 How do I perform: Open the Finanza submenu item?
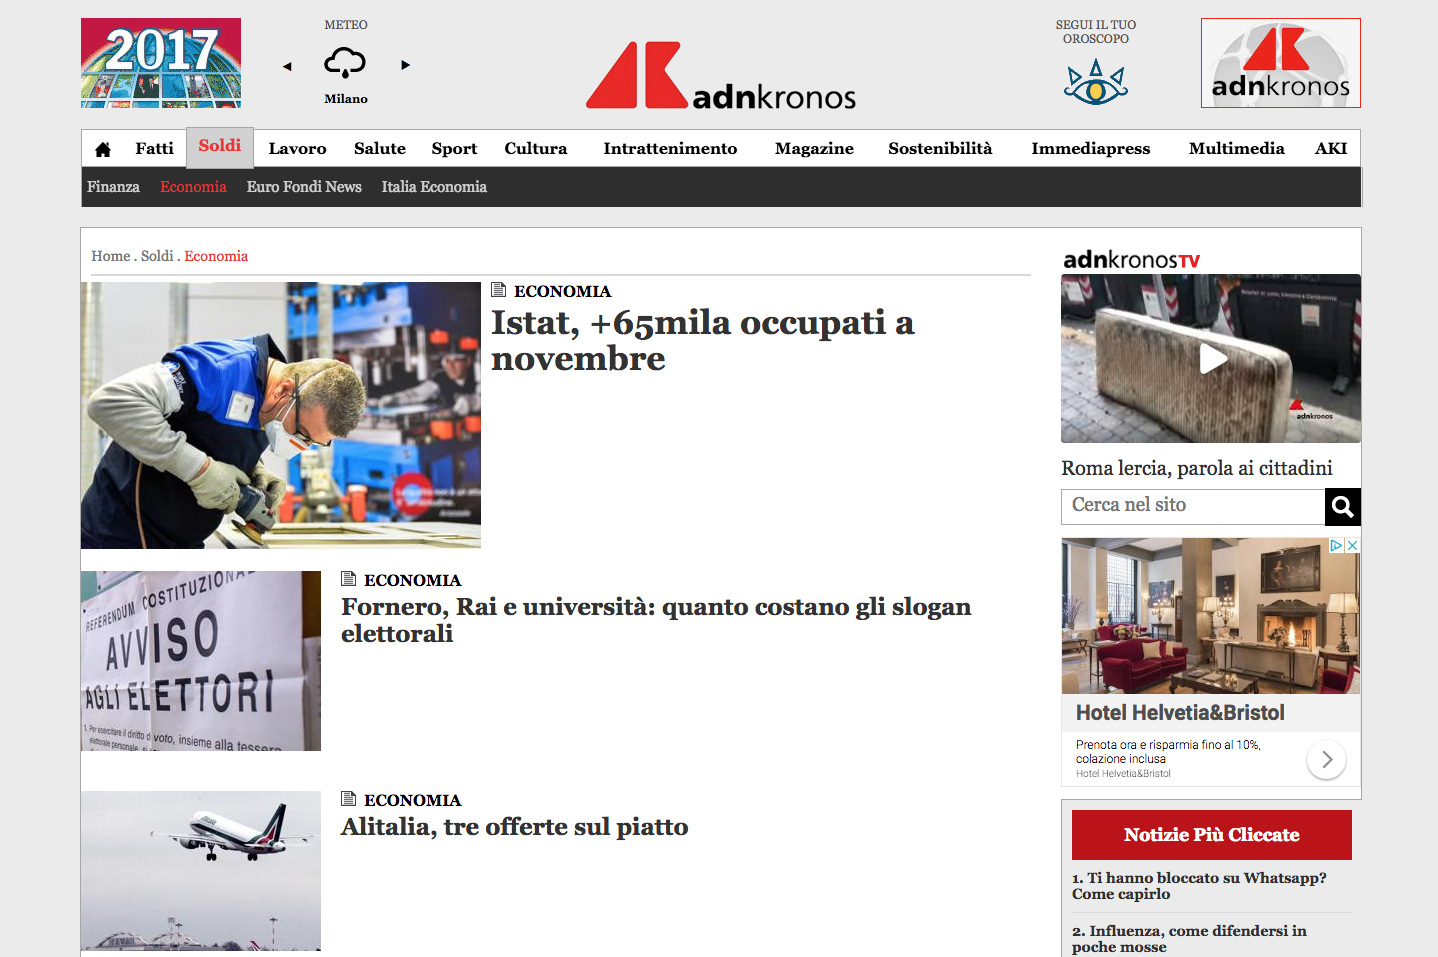(x=113, y=187)
